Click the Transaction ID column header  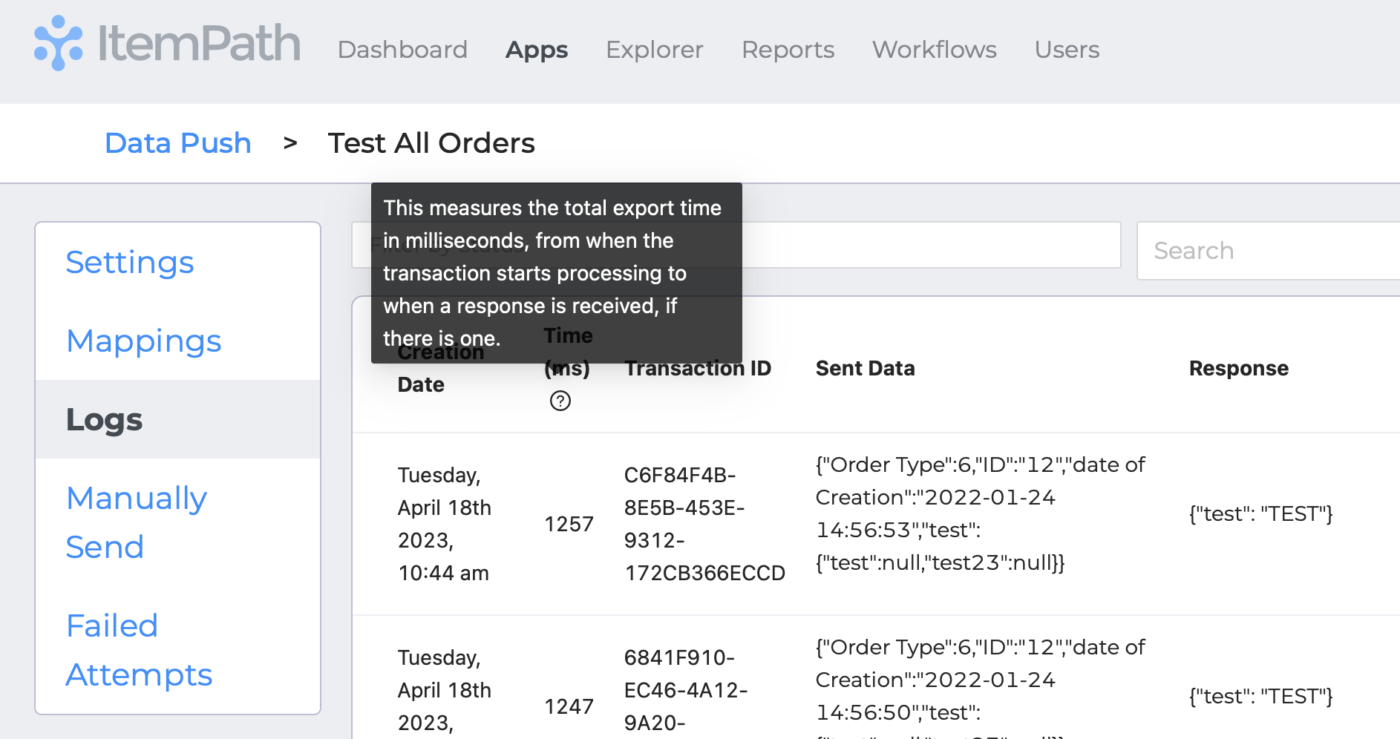tap(698, 368)
